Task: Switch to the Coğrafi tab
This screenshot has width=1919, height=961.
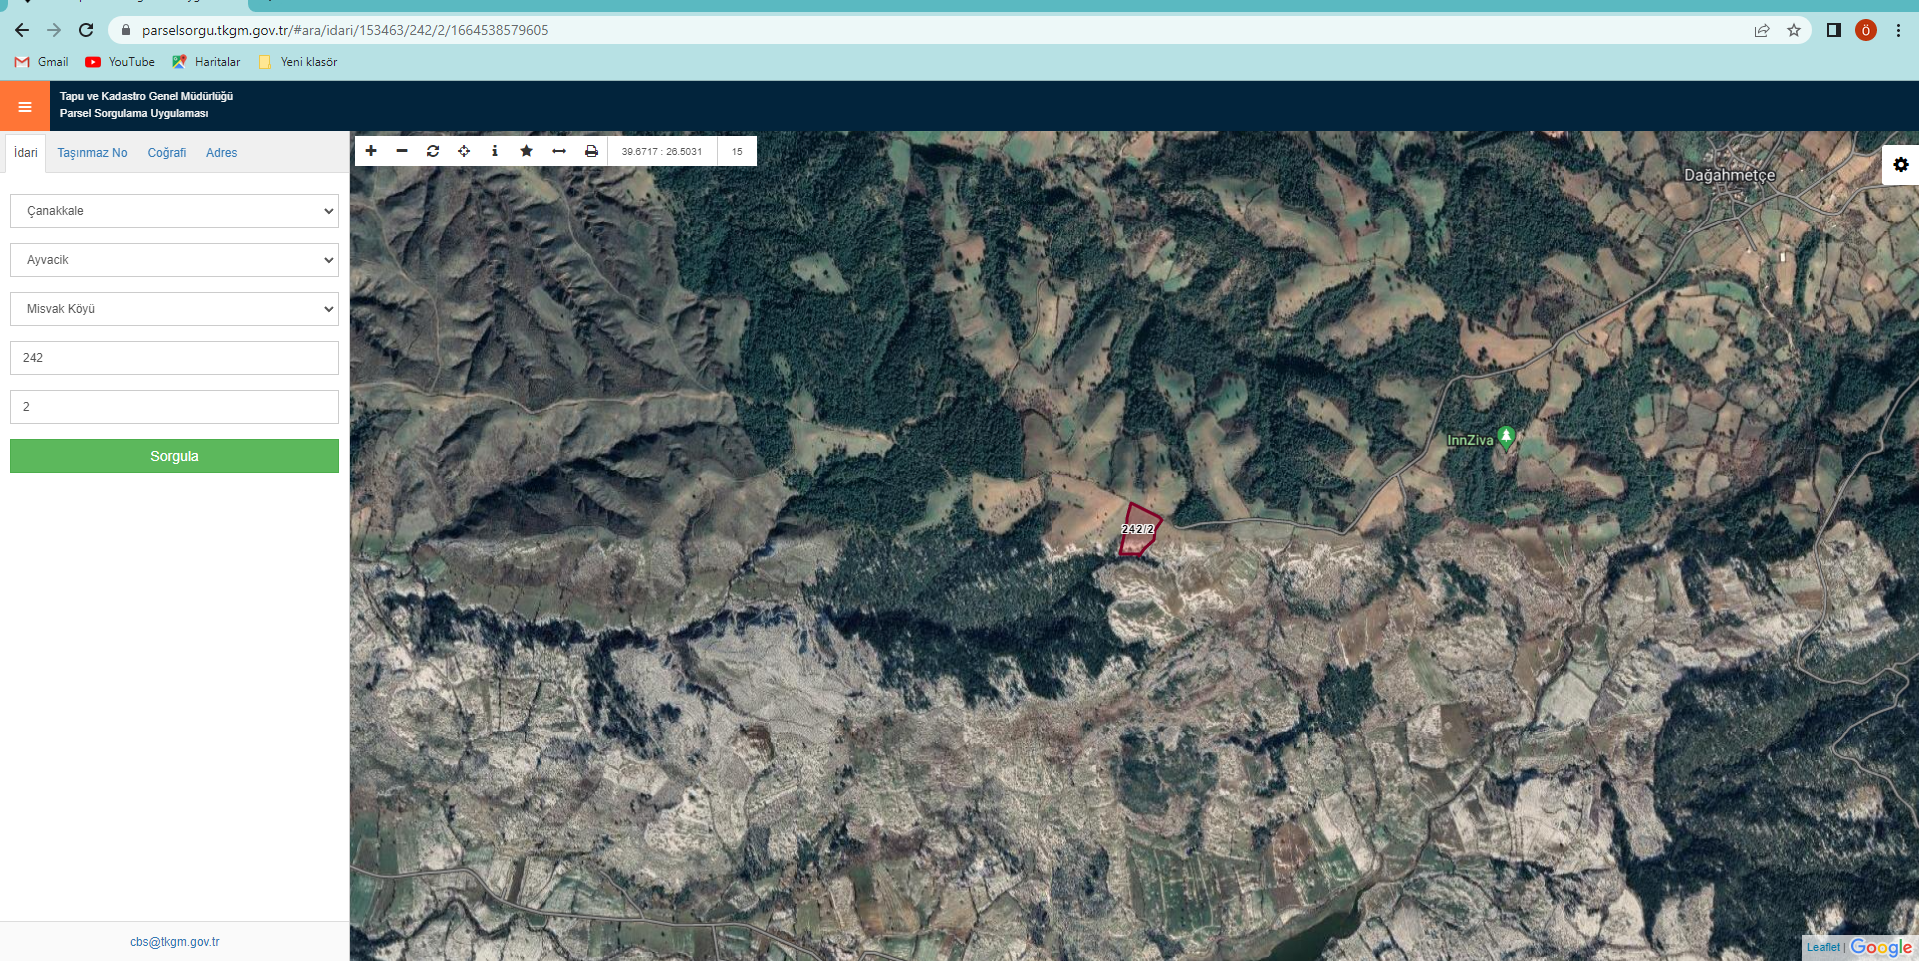Action: (x=167, y=153)
